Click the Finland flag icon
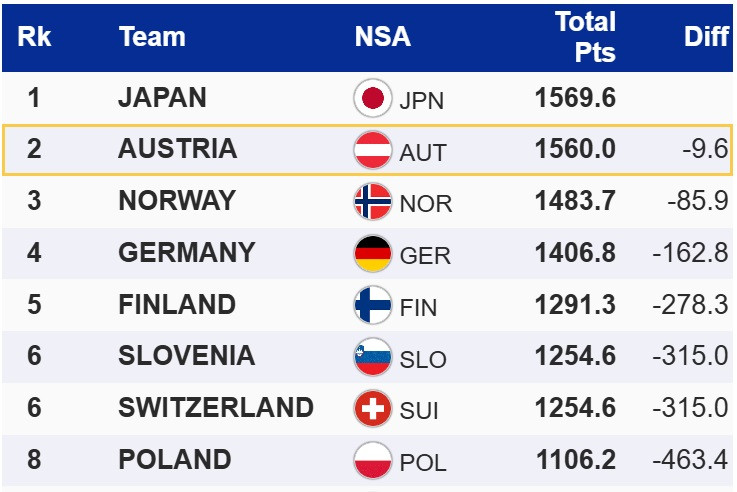Viewport: 737px width, 492px height. [373, 306]
